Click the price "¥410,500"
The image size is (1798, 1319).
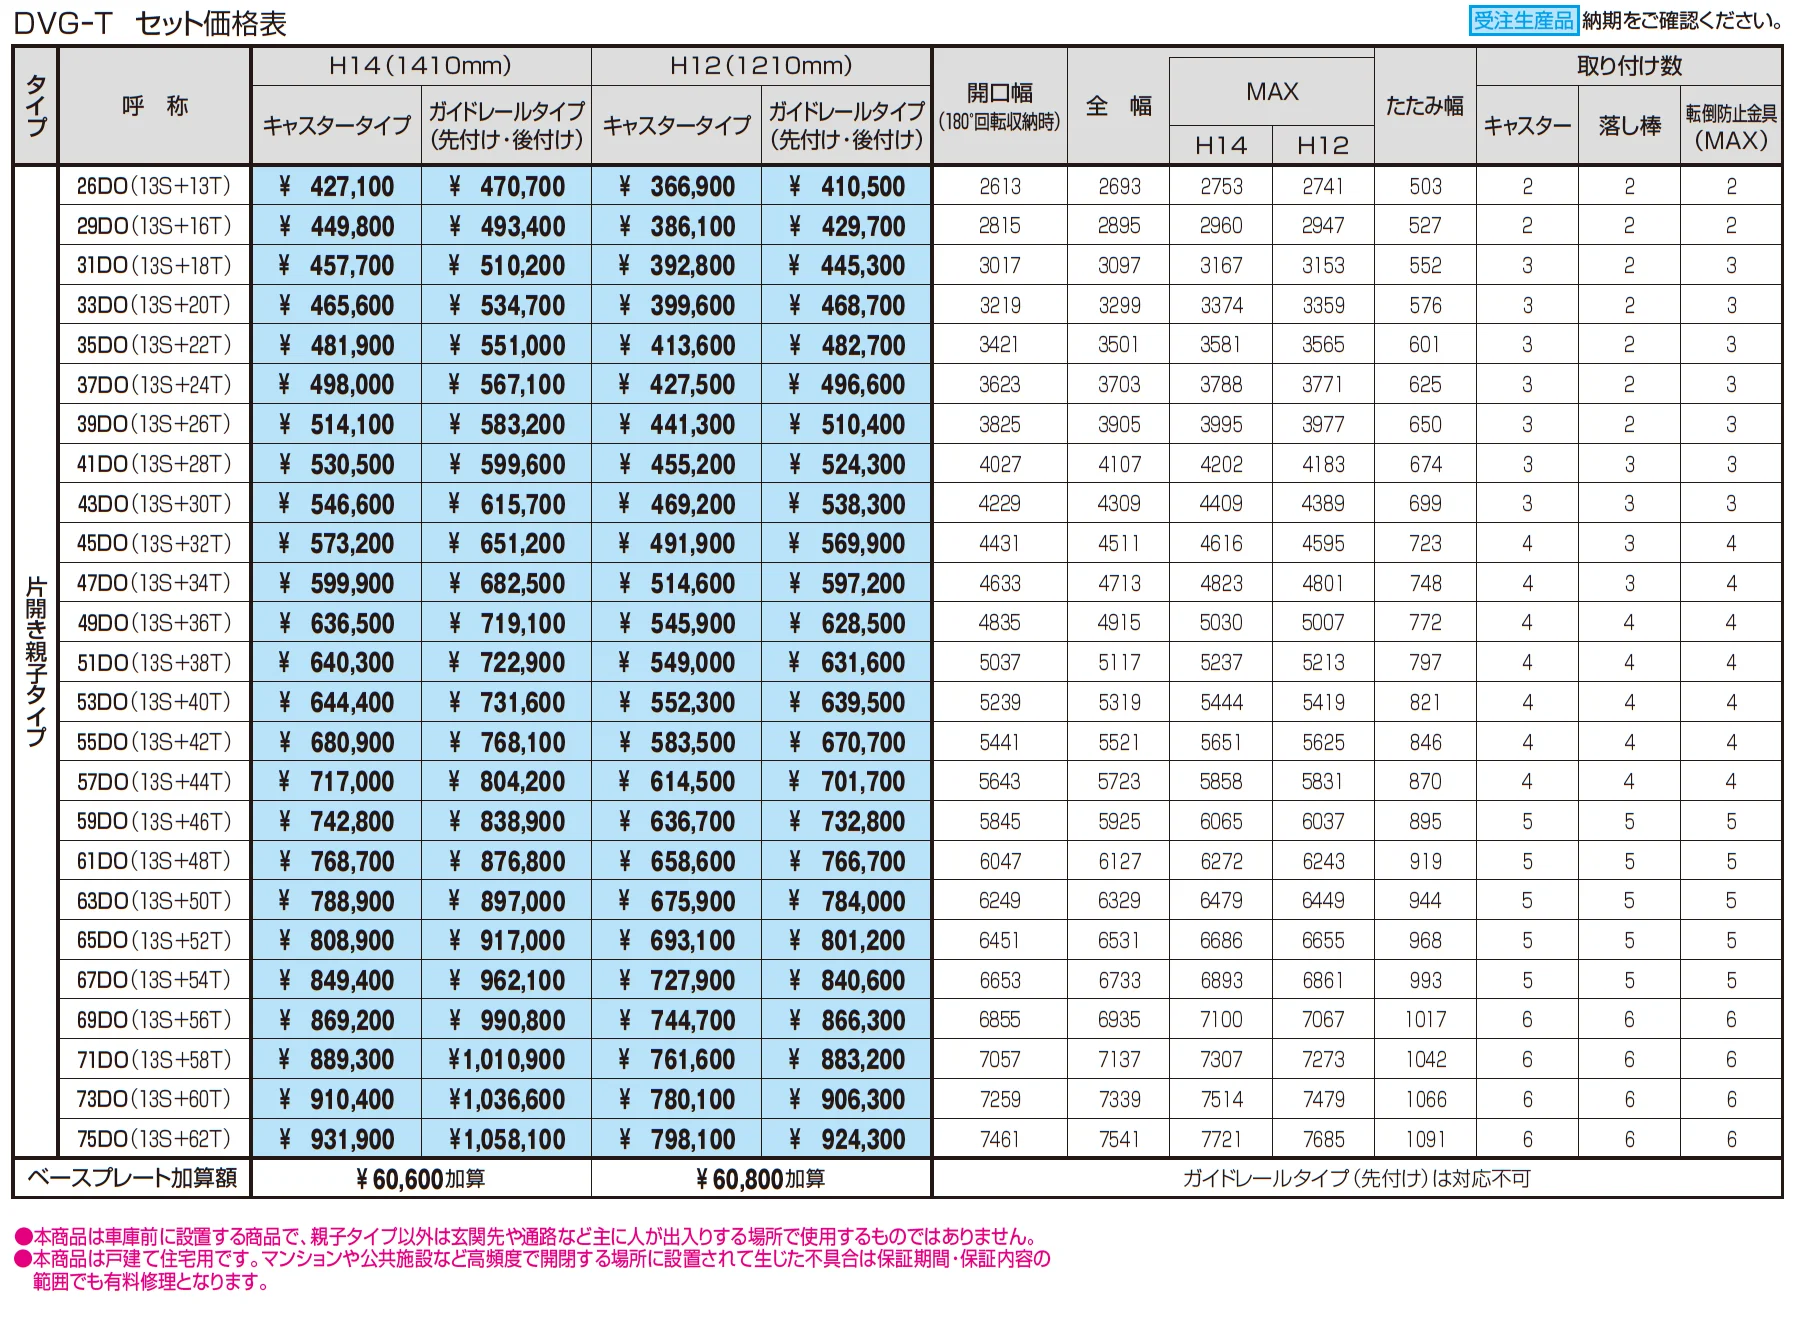click(x=847, y=186)
